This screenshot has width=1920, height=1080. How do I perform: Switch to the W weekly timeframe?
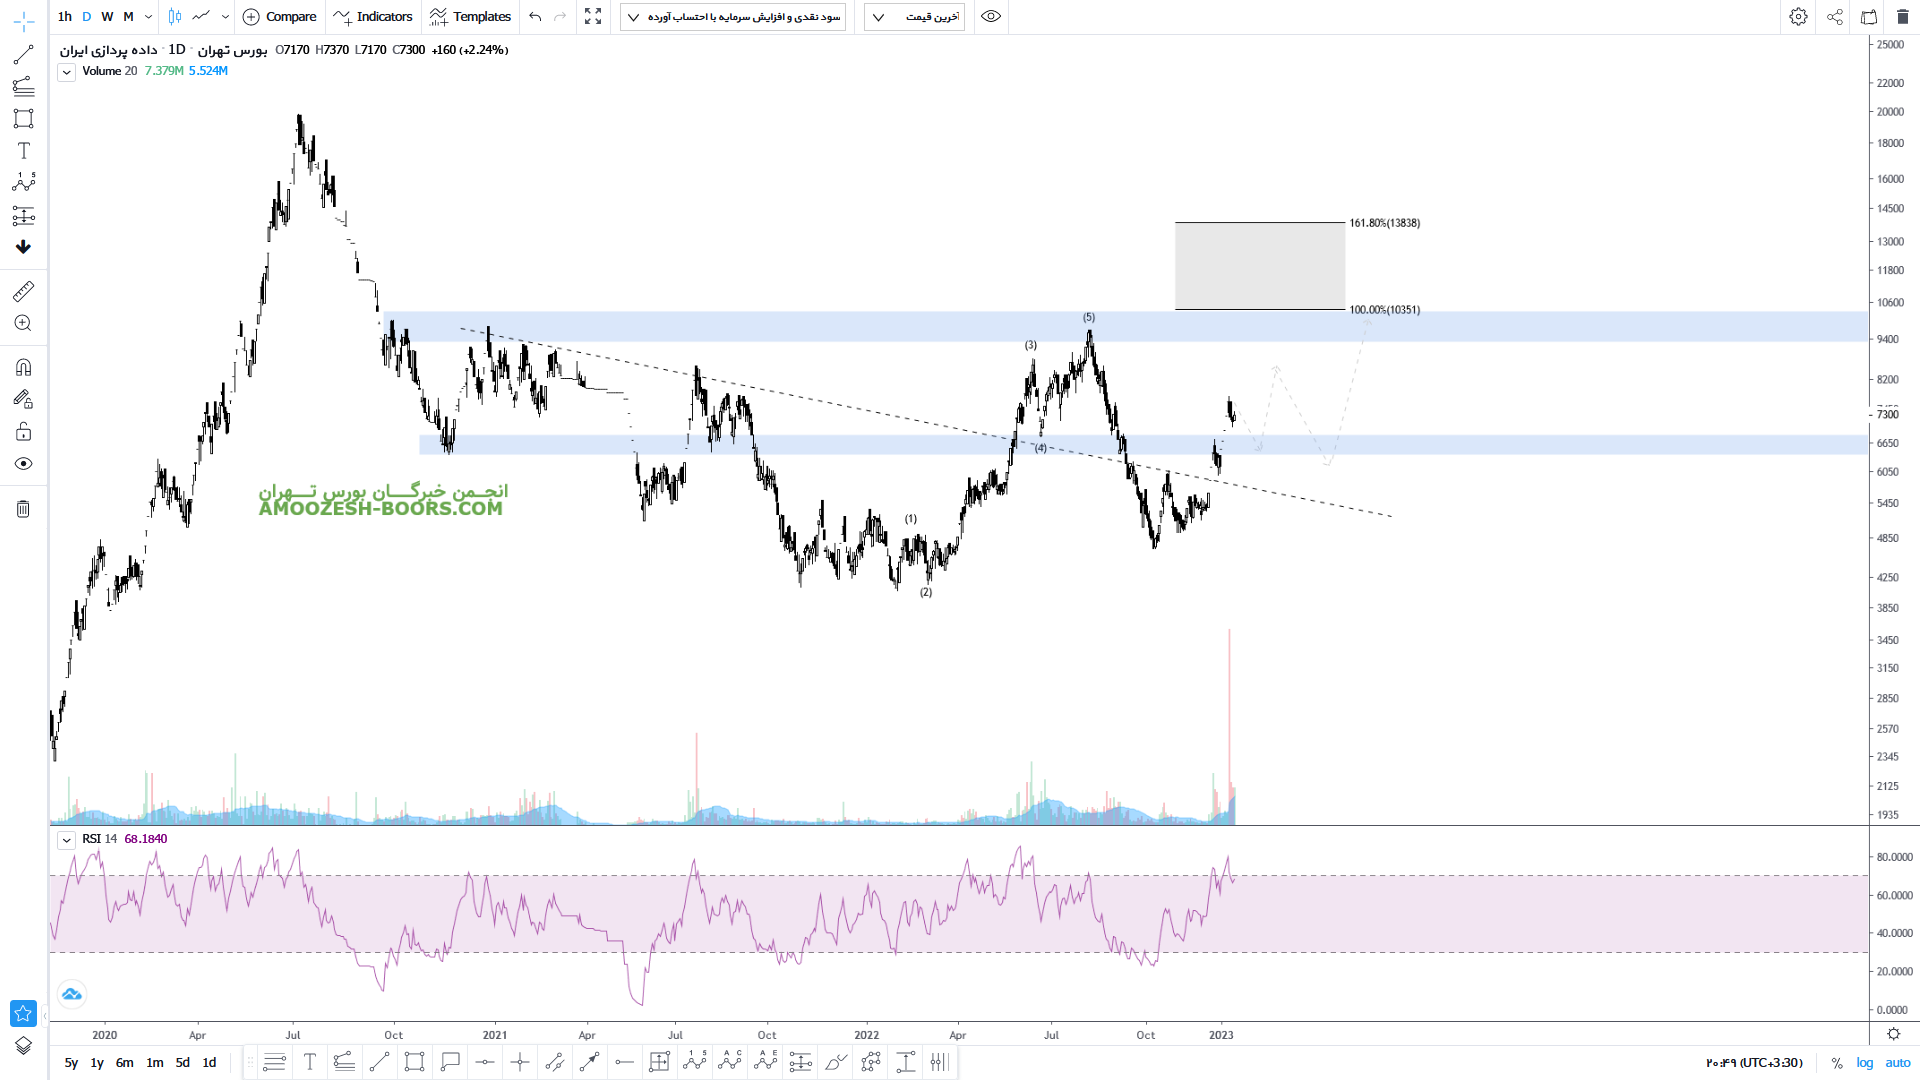click(107, 17)
